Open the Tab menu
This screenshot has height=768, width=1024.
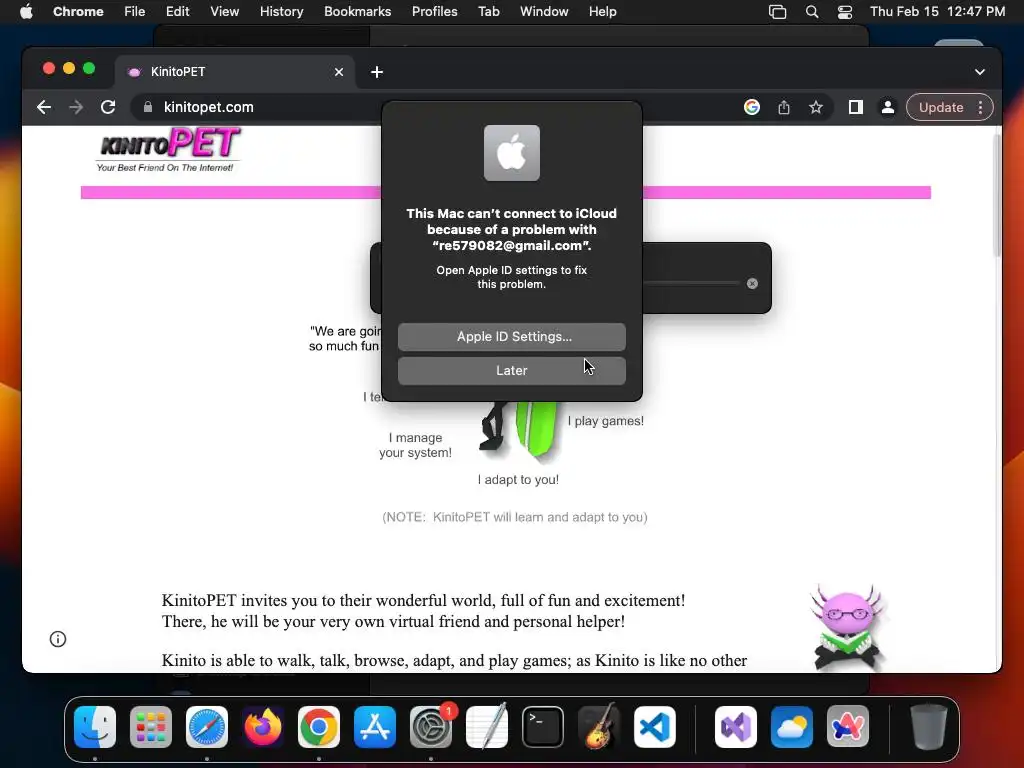pyautogui.click(x=488, y=12)
